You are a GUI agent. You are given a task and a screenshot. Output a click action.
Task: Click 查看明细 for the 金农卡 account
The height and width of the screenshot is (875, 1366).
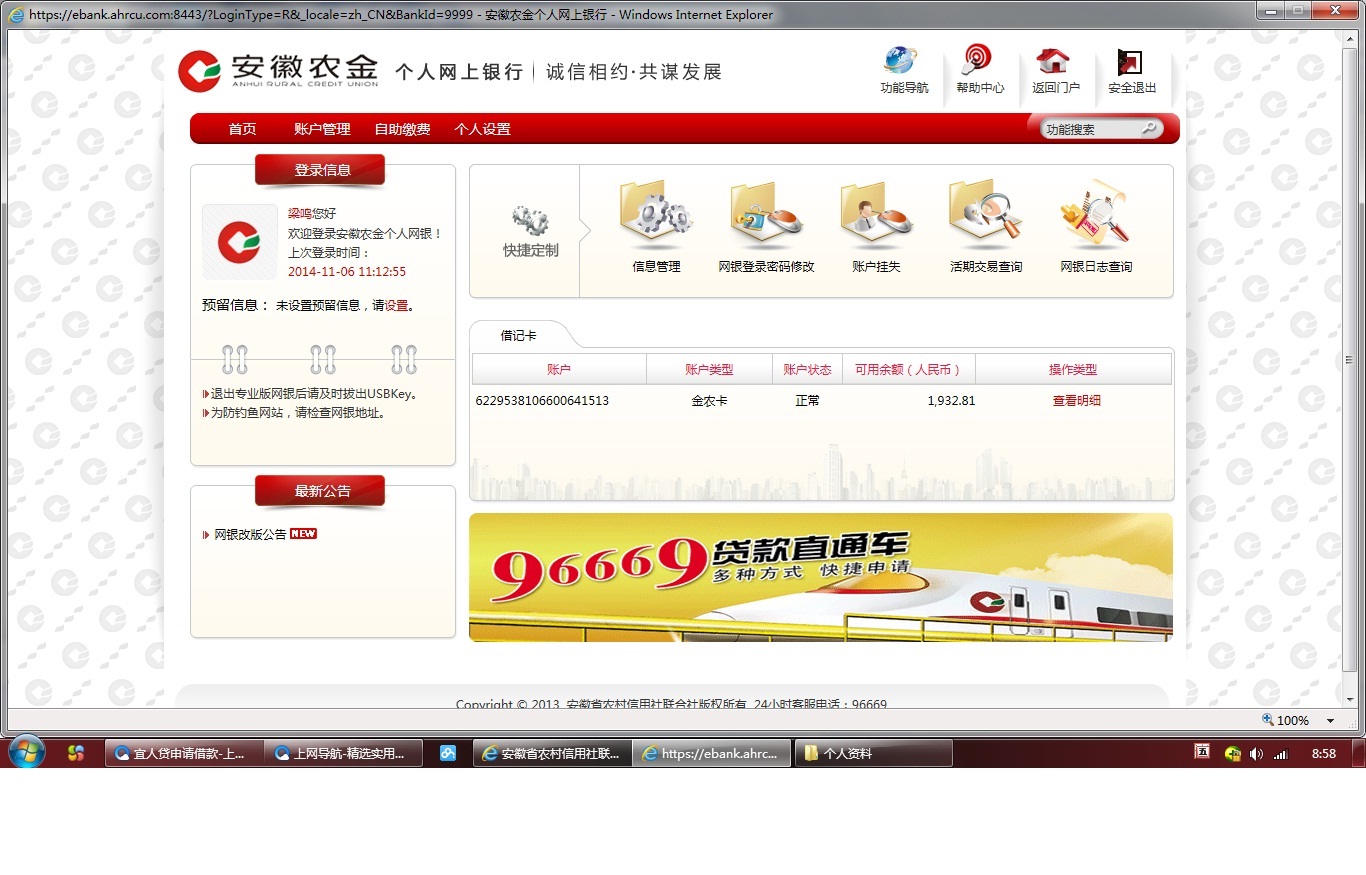click(x=1076, y=401)
